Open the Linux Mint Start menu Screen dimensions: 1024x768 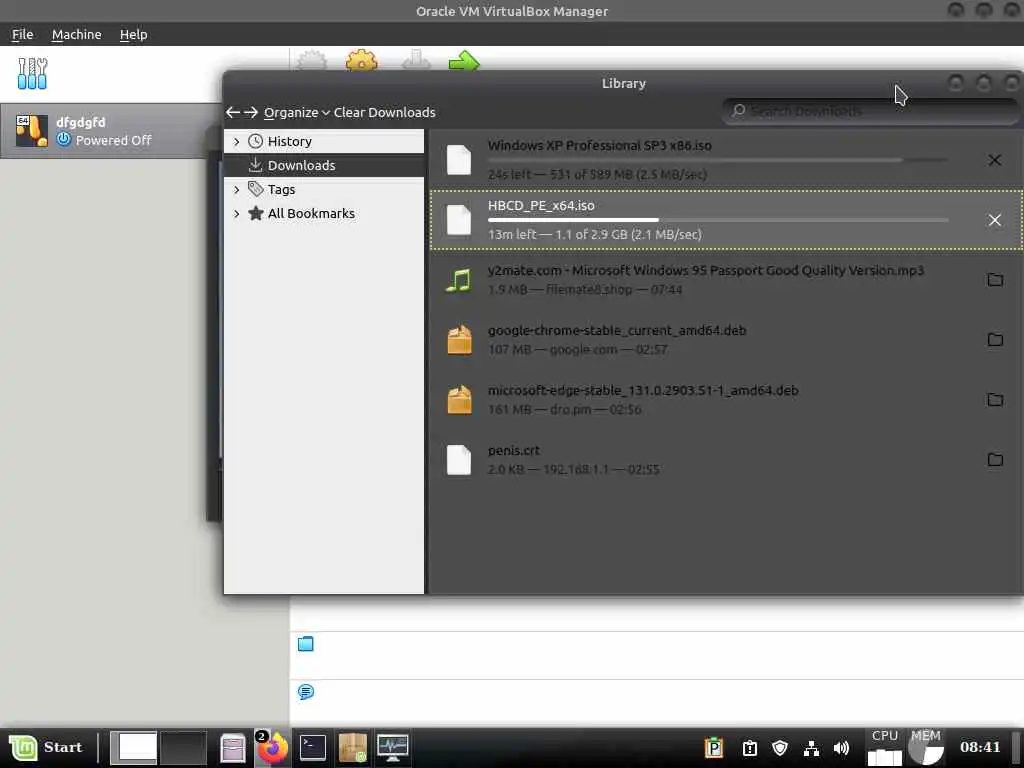(46, 748)
